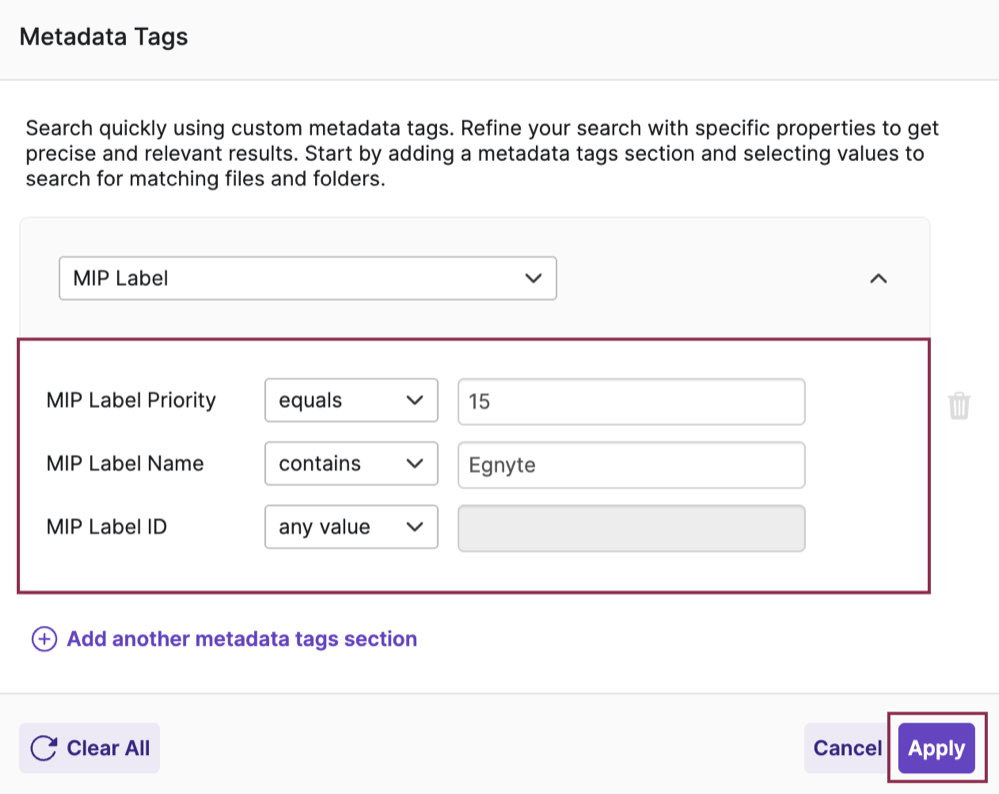The image size is (999, 794).
Task: Select the MIP Label Name field containing Egnyte
Action: [x=630, y=464]
